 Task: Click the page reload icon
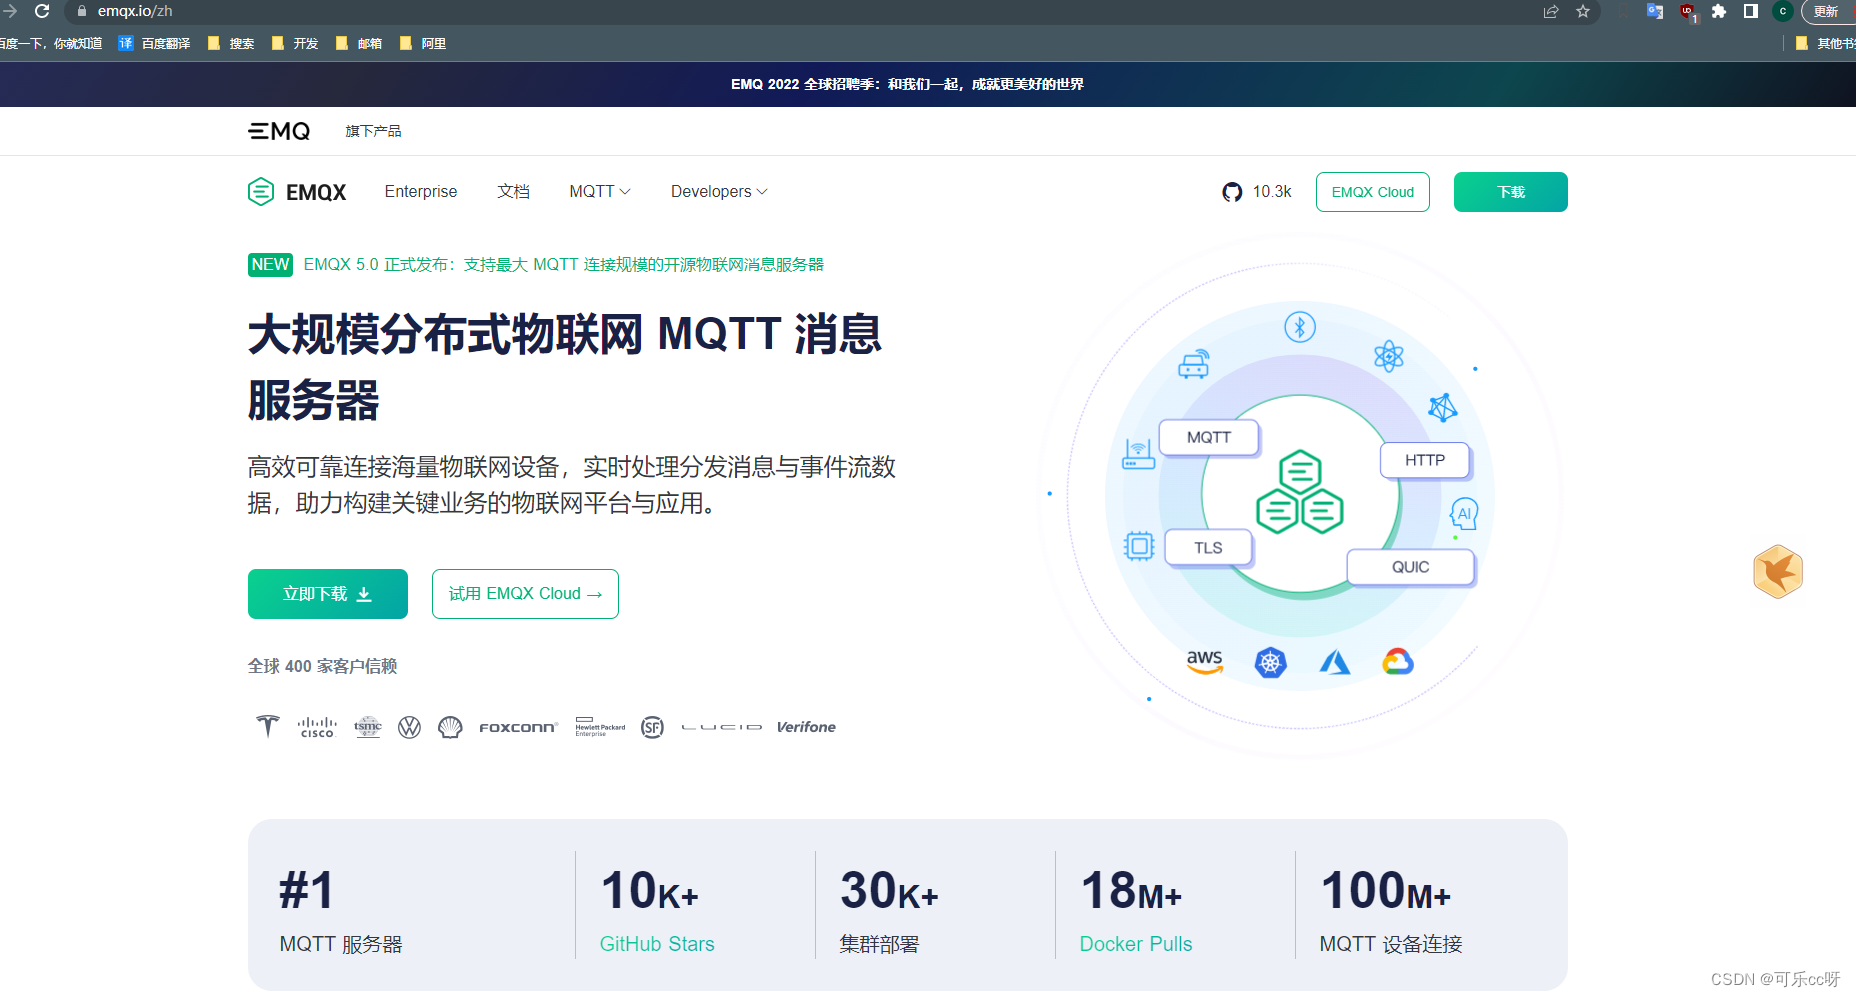pos(41,12)
